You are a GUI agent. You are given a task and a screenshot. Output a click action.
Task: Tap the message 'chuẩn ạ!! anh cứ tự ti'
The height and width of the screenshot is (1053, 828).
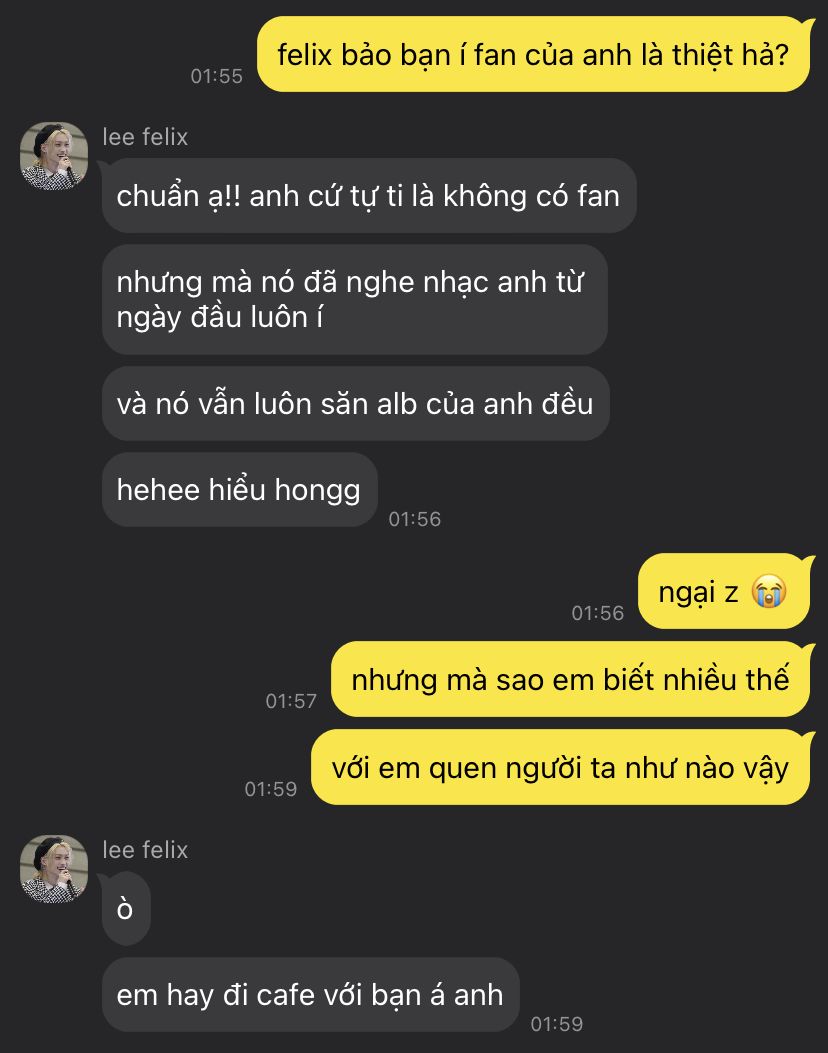point(369,196)
